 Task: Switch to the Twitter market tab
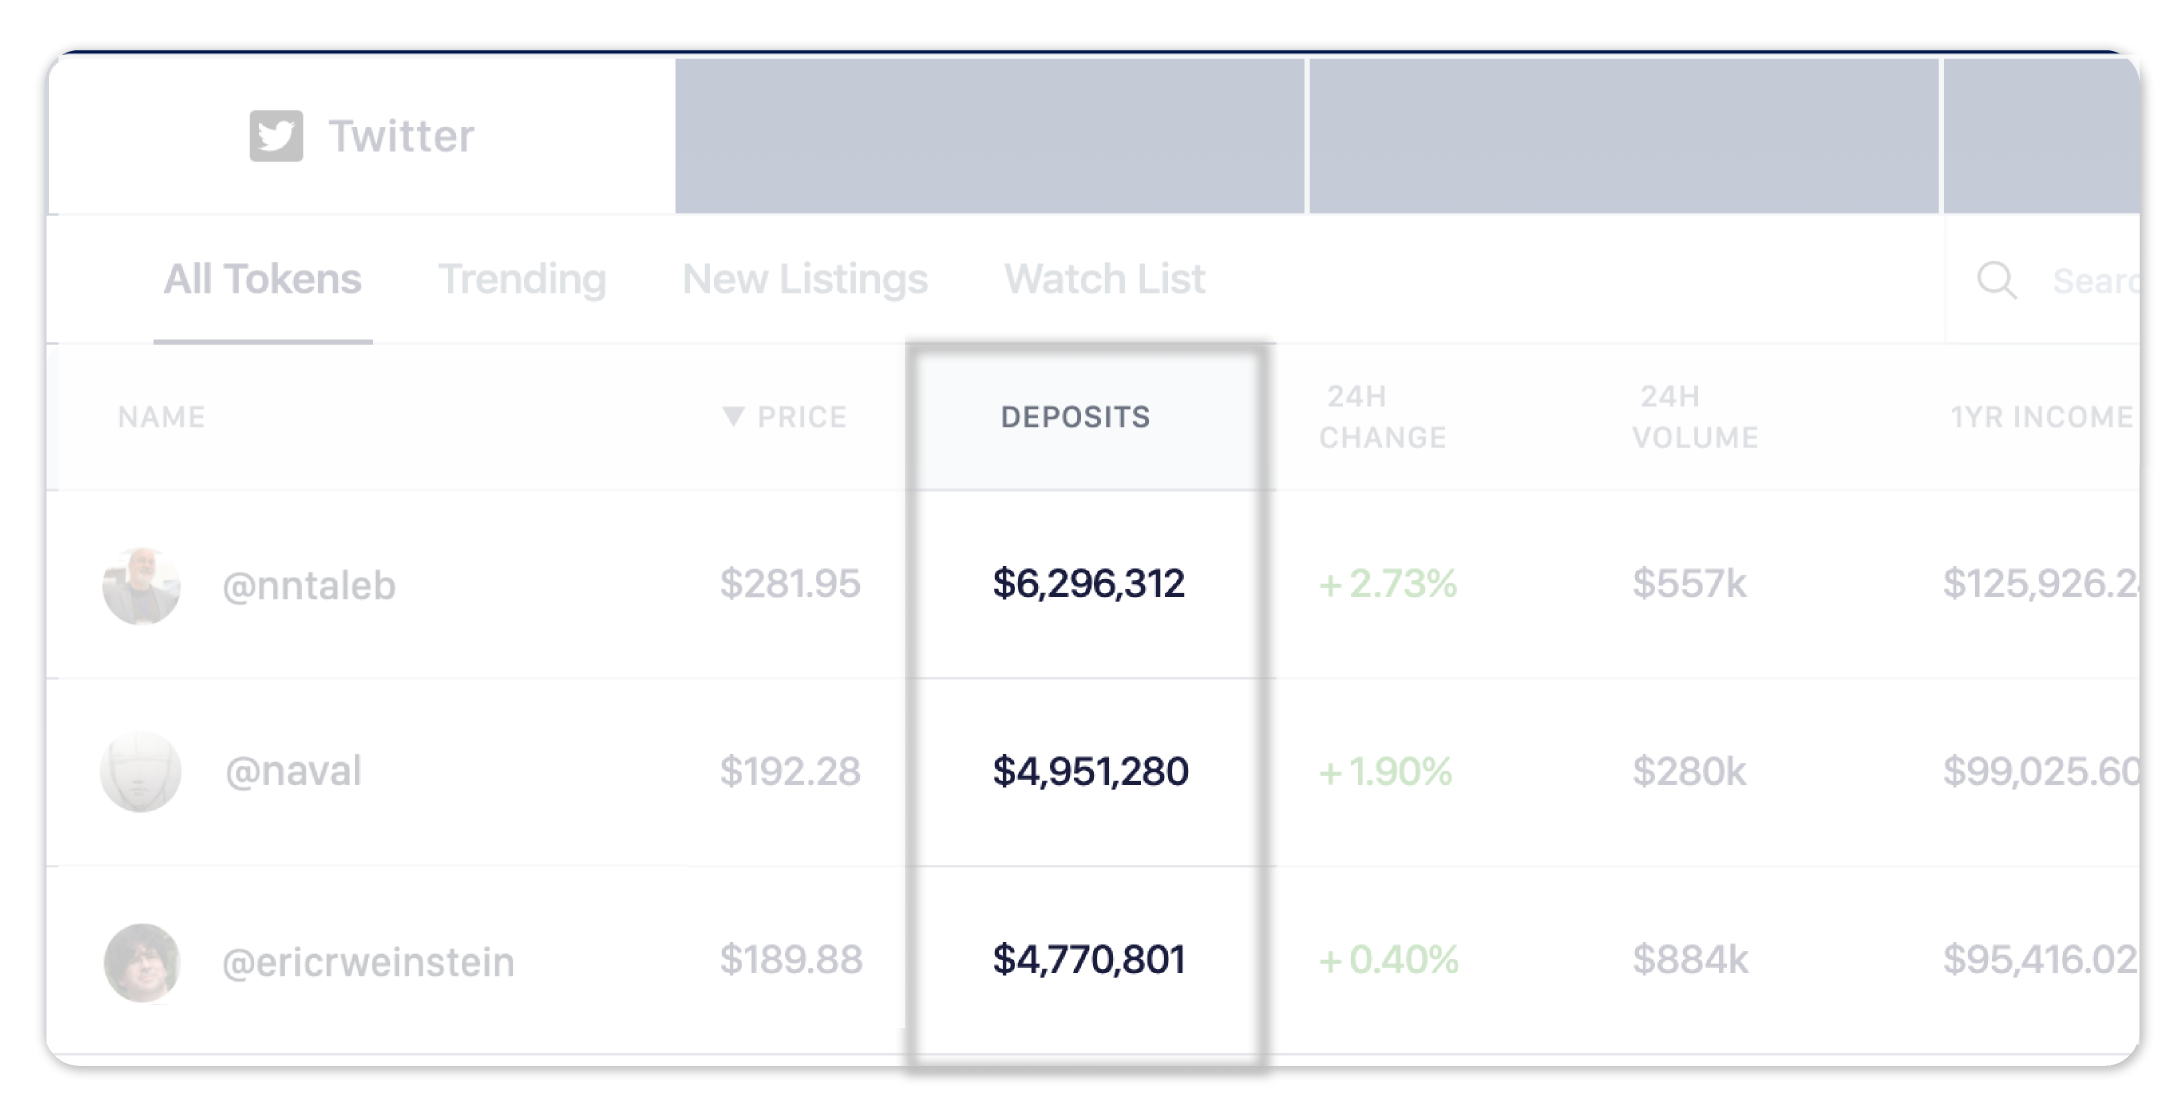point(362,136)
